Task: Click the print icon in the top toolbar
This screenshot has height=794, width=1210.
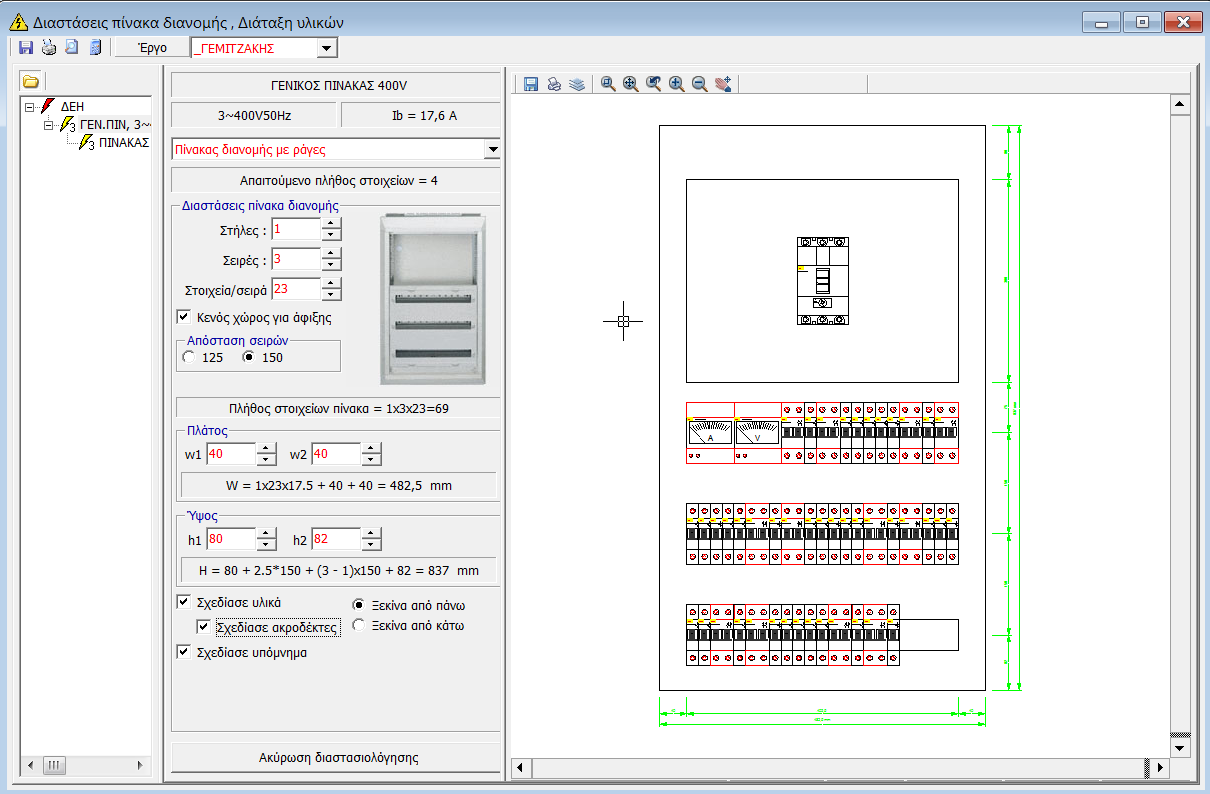Action: tap(49, 47)
